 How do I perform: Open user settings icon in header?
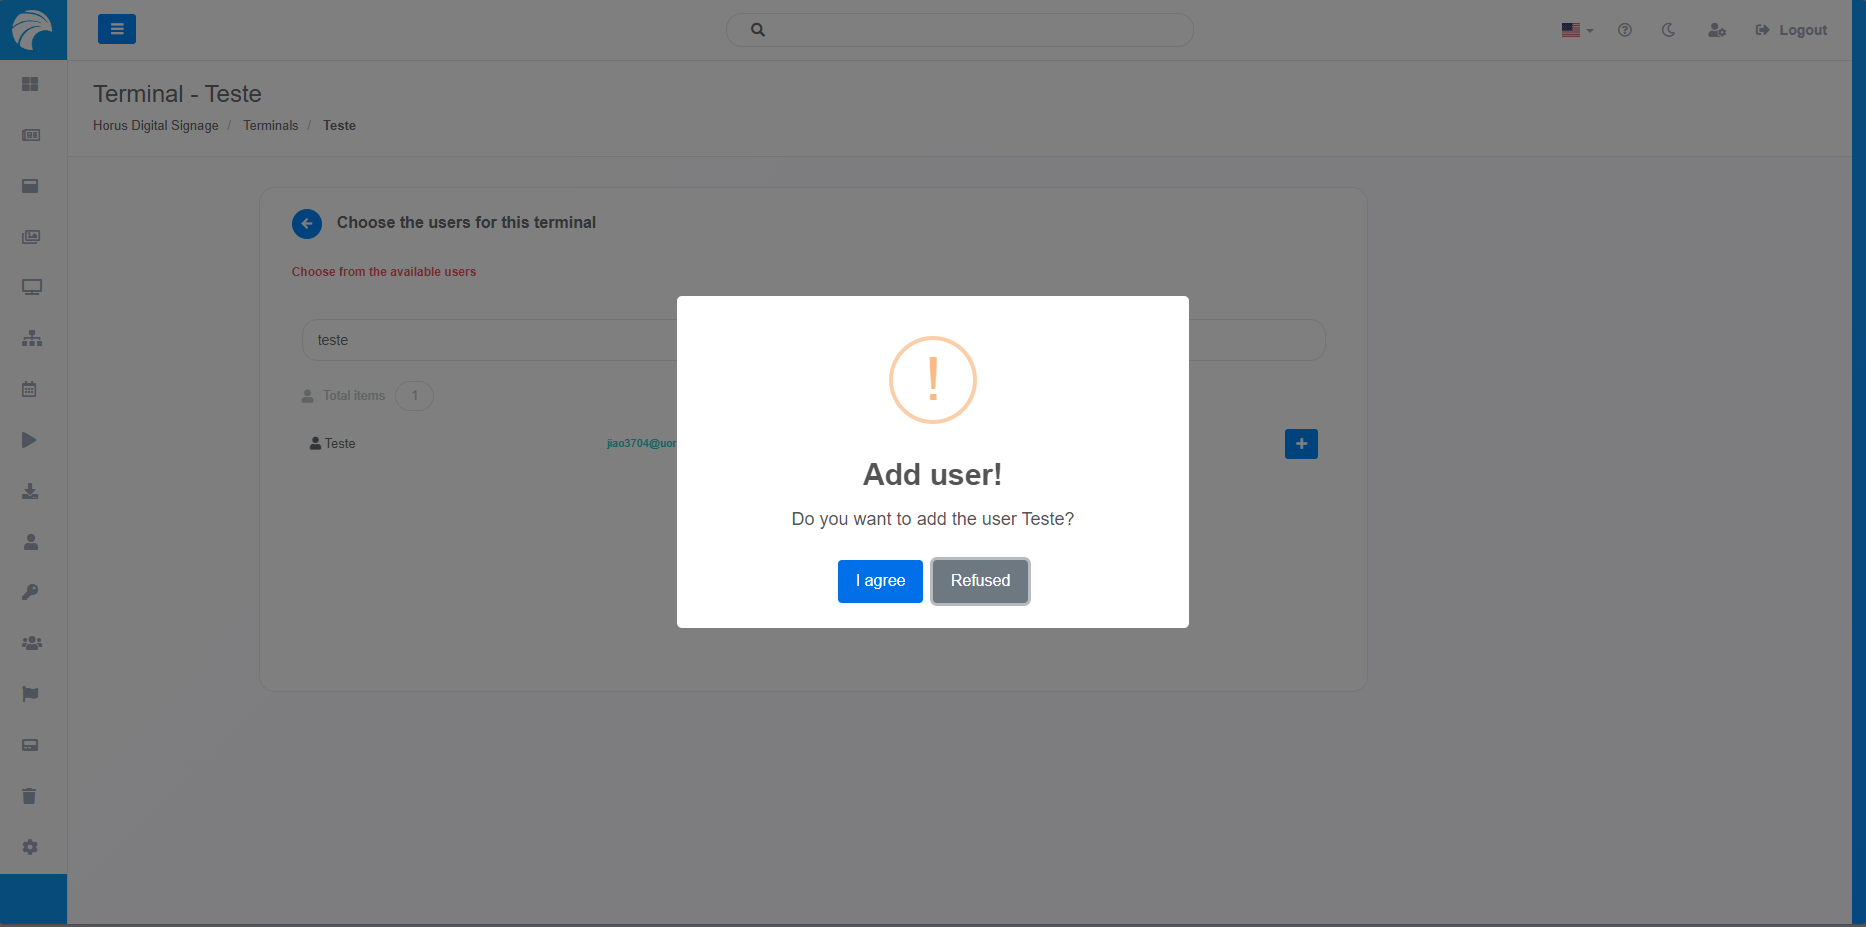[x=1716, y=30]
